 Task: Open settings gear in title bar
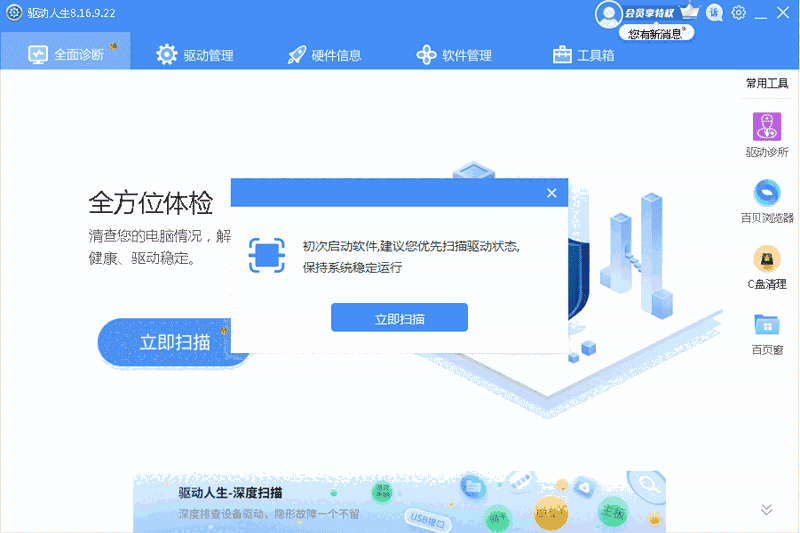point(738,12)
